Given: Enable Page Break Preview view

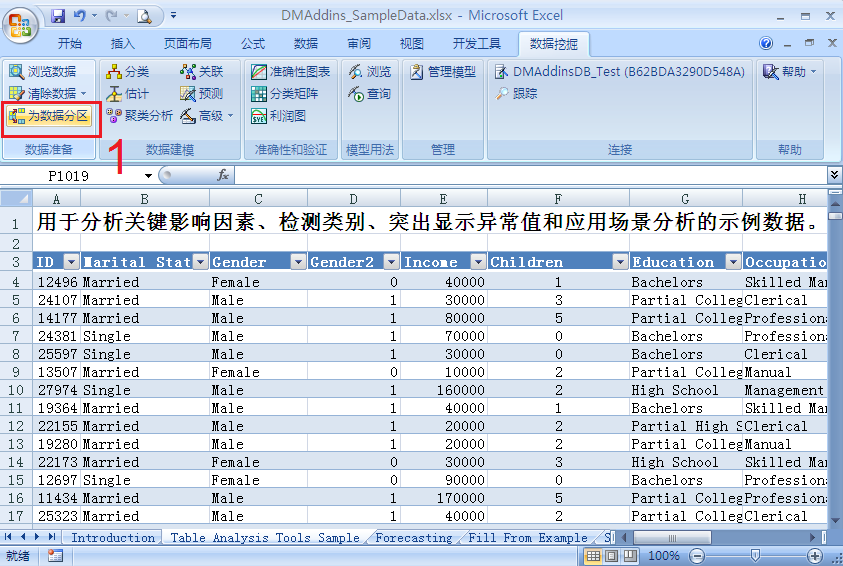Looking at the screenshot, I should [629, 556].
